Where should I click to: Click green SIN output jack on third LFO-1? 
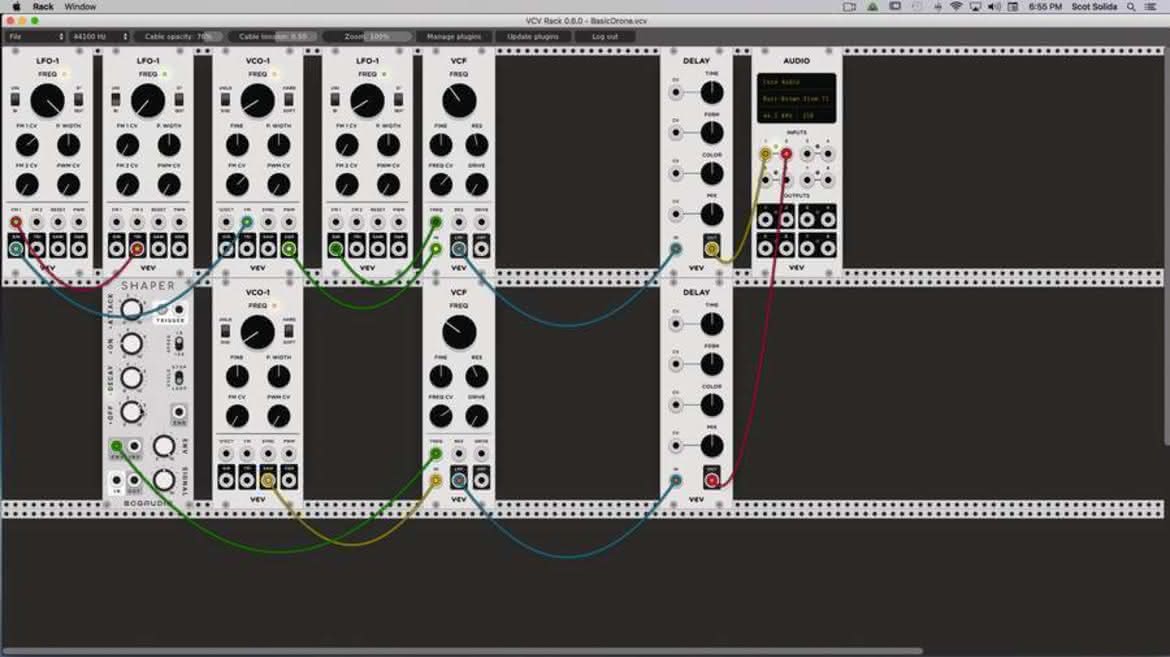tap(336, 249)
